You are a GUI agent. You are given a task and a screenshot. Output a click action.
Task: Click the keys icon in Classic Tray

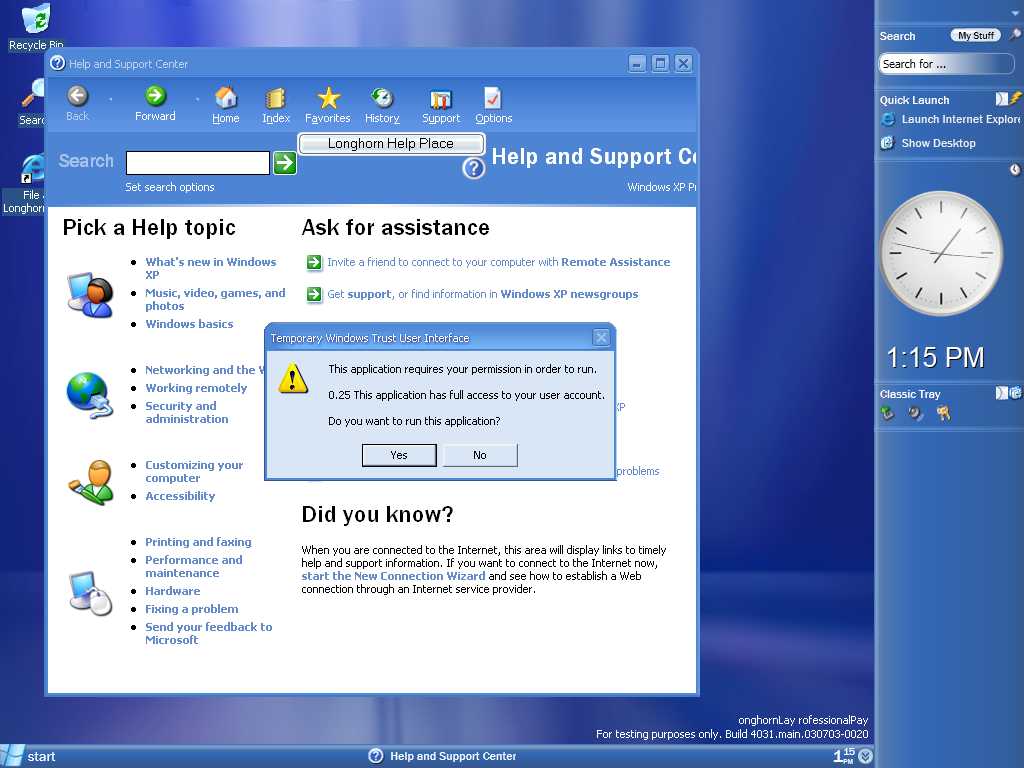944,413
